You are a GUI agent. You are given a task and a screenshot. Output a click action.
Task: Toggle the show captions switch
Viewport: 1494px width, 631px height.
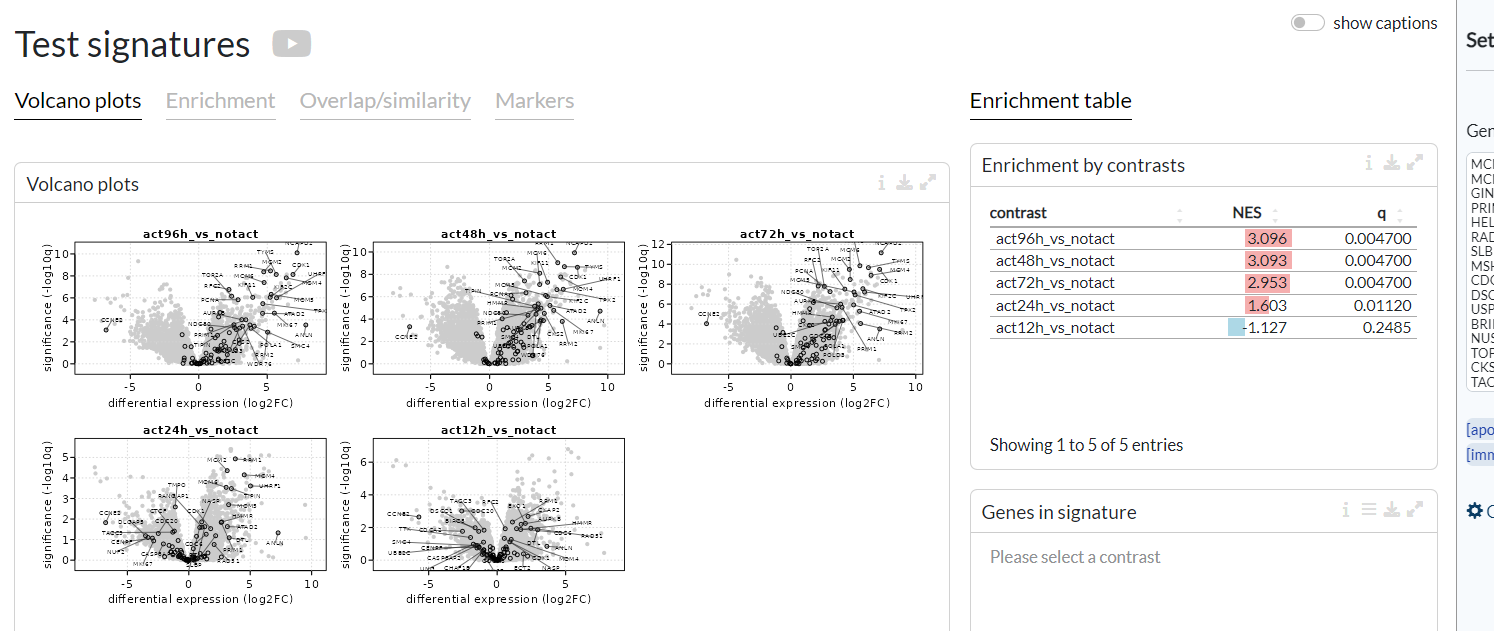coord(1307,21)
